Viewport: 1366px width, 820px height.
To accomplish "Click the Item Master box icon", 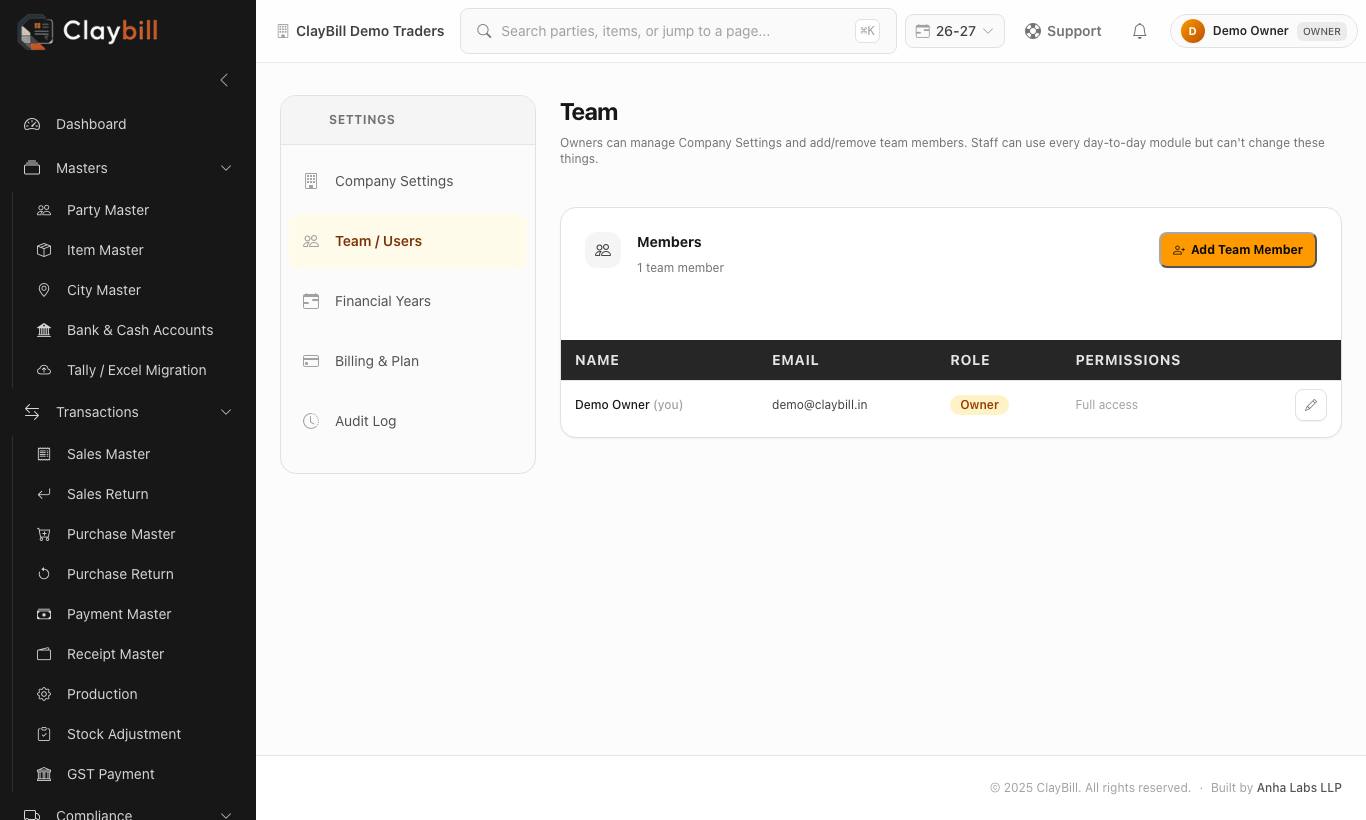I will [44, 250].
